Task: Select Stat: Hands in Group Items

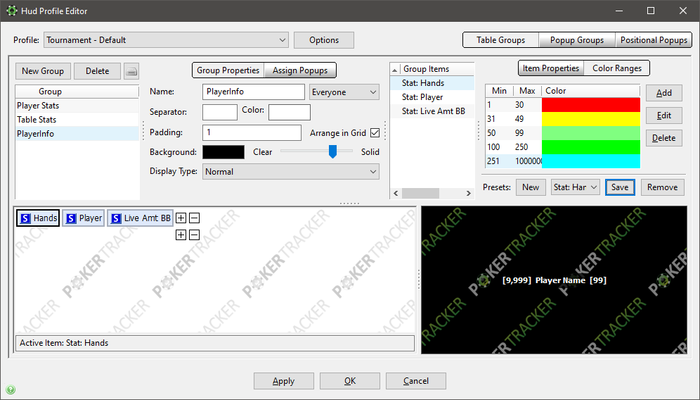Action: coord(432,83)
